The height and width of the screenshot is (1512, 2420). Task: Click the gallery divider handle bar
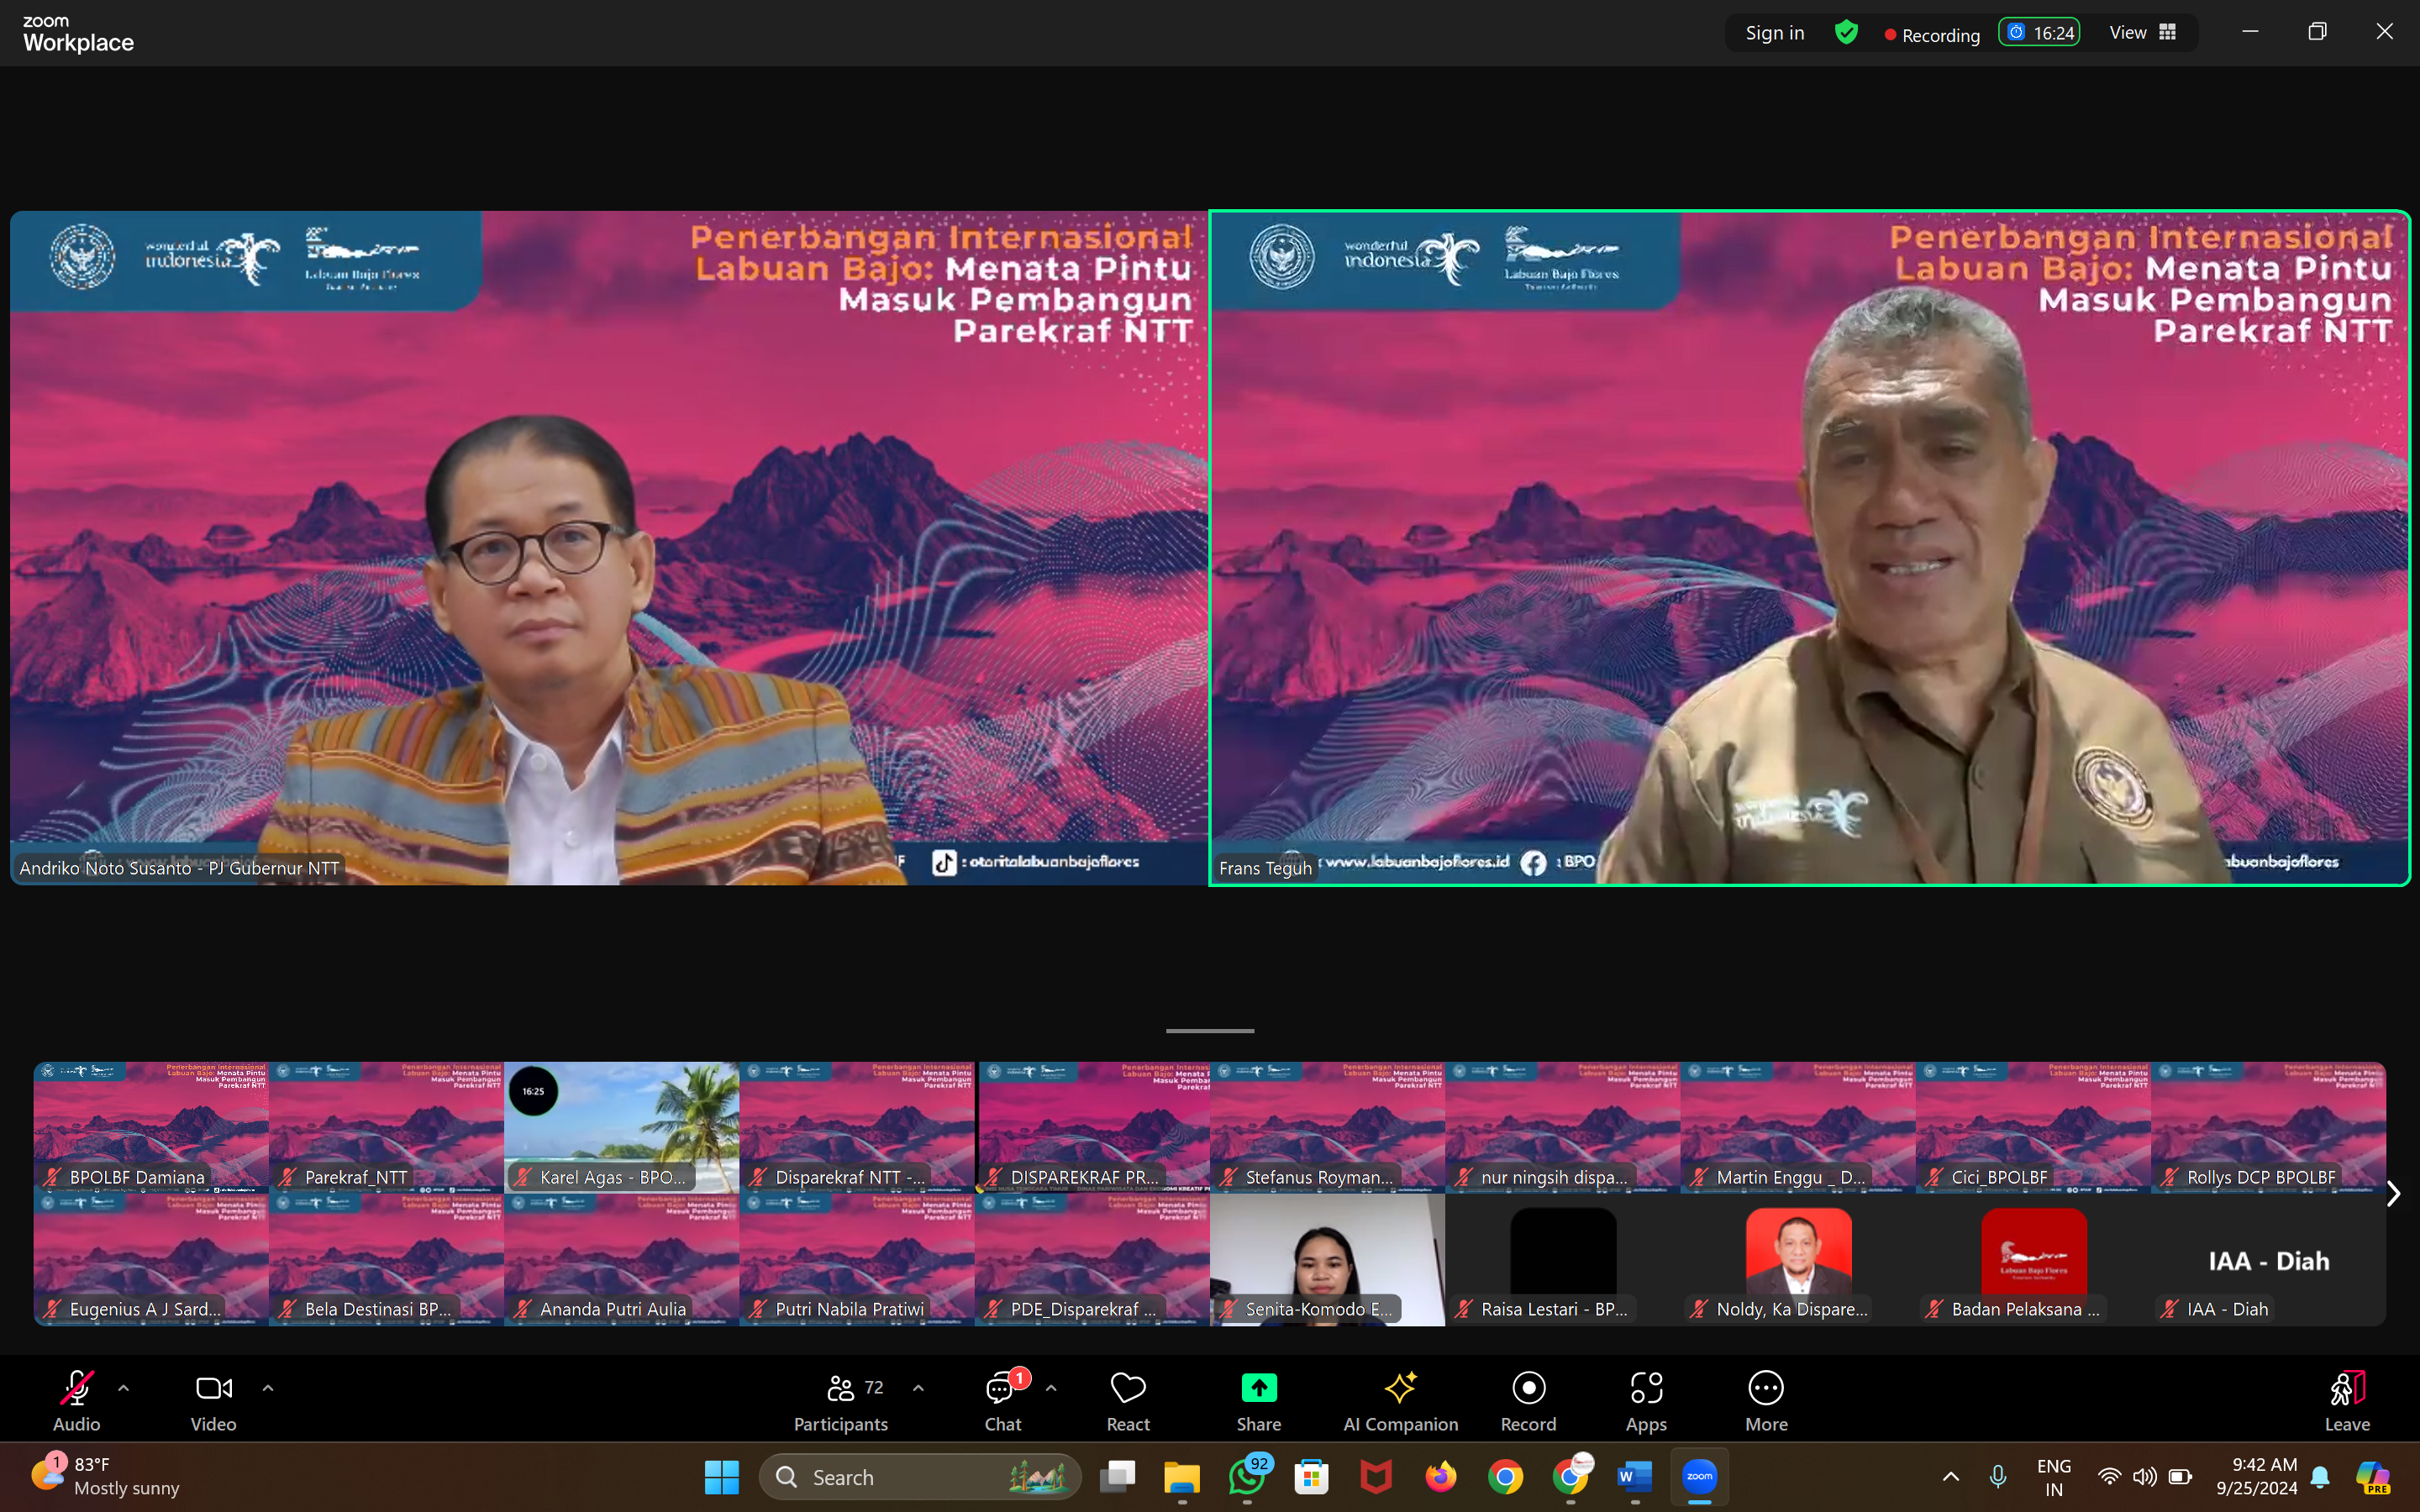(1209, 1030)
